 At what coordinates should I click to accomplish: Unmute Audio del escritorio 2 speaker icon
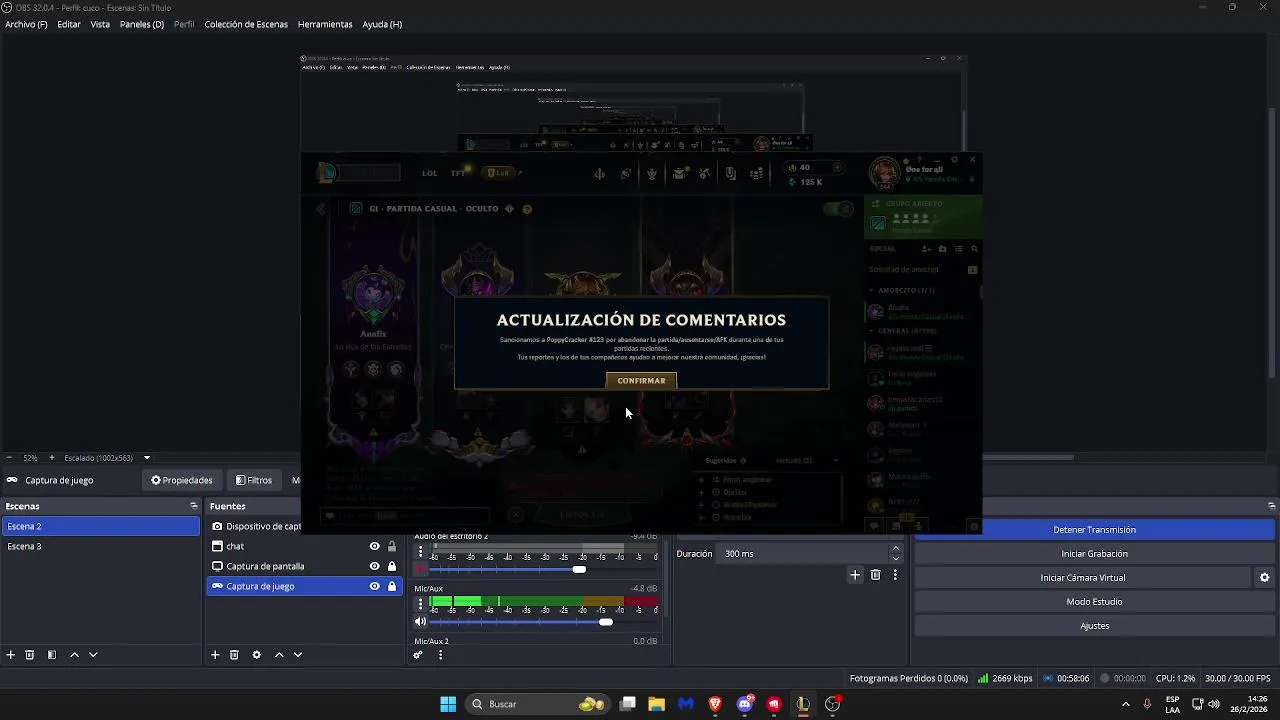421,569
